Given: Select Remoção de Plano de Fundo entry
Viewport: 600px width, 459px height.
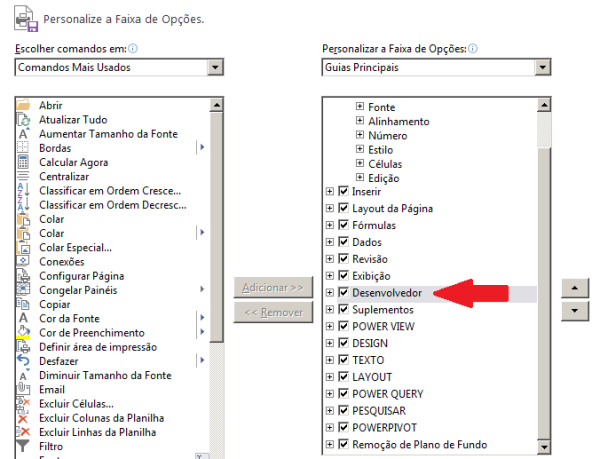Looking at the screenshot, I should coord(419,444).
